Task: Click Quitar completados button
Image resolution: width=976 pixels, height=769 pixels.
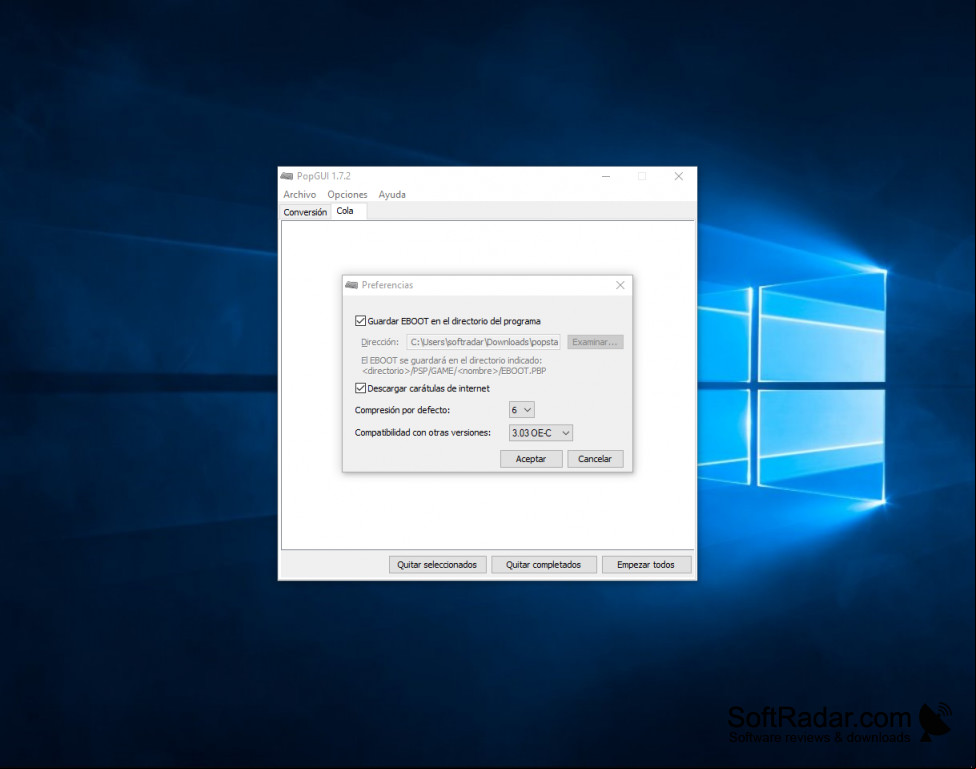Action: coord(543,565)
